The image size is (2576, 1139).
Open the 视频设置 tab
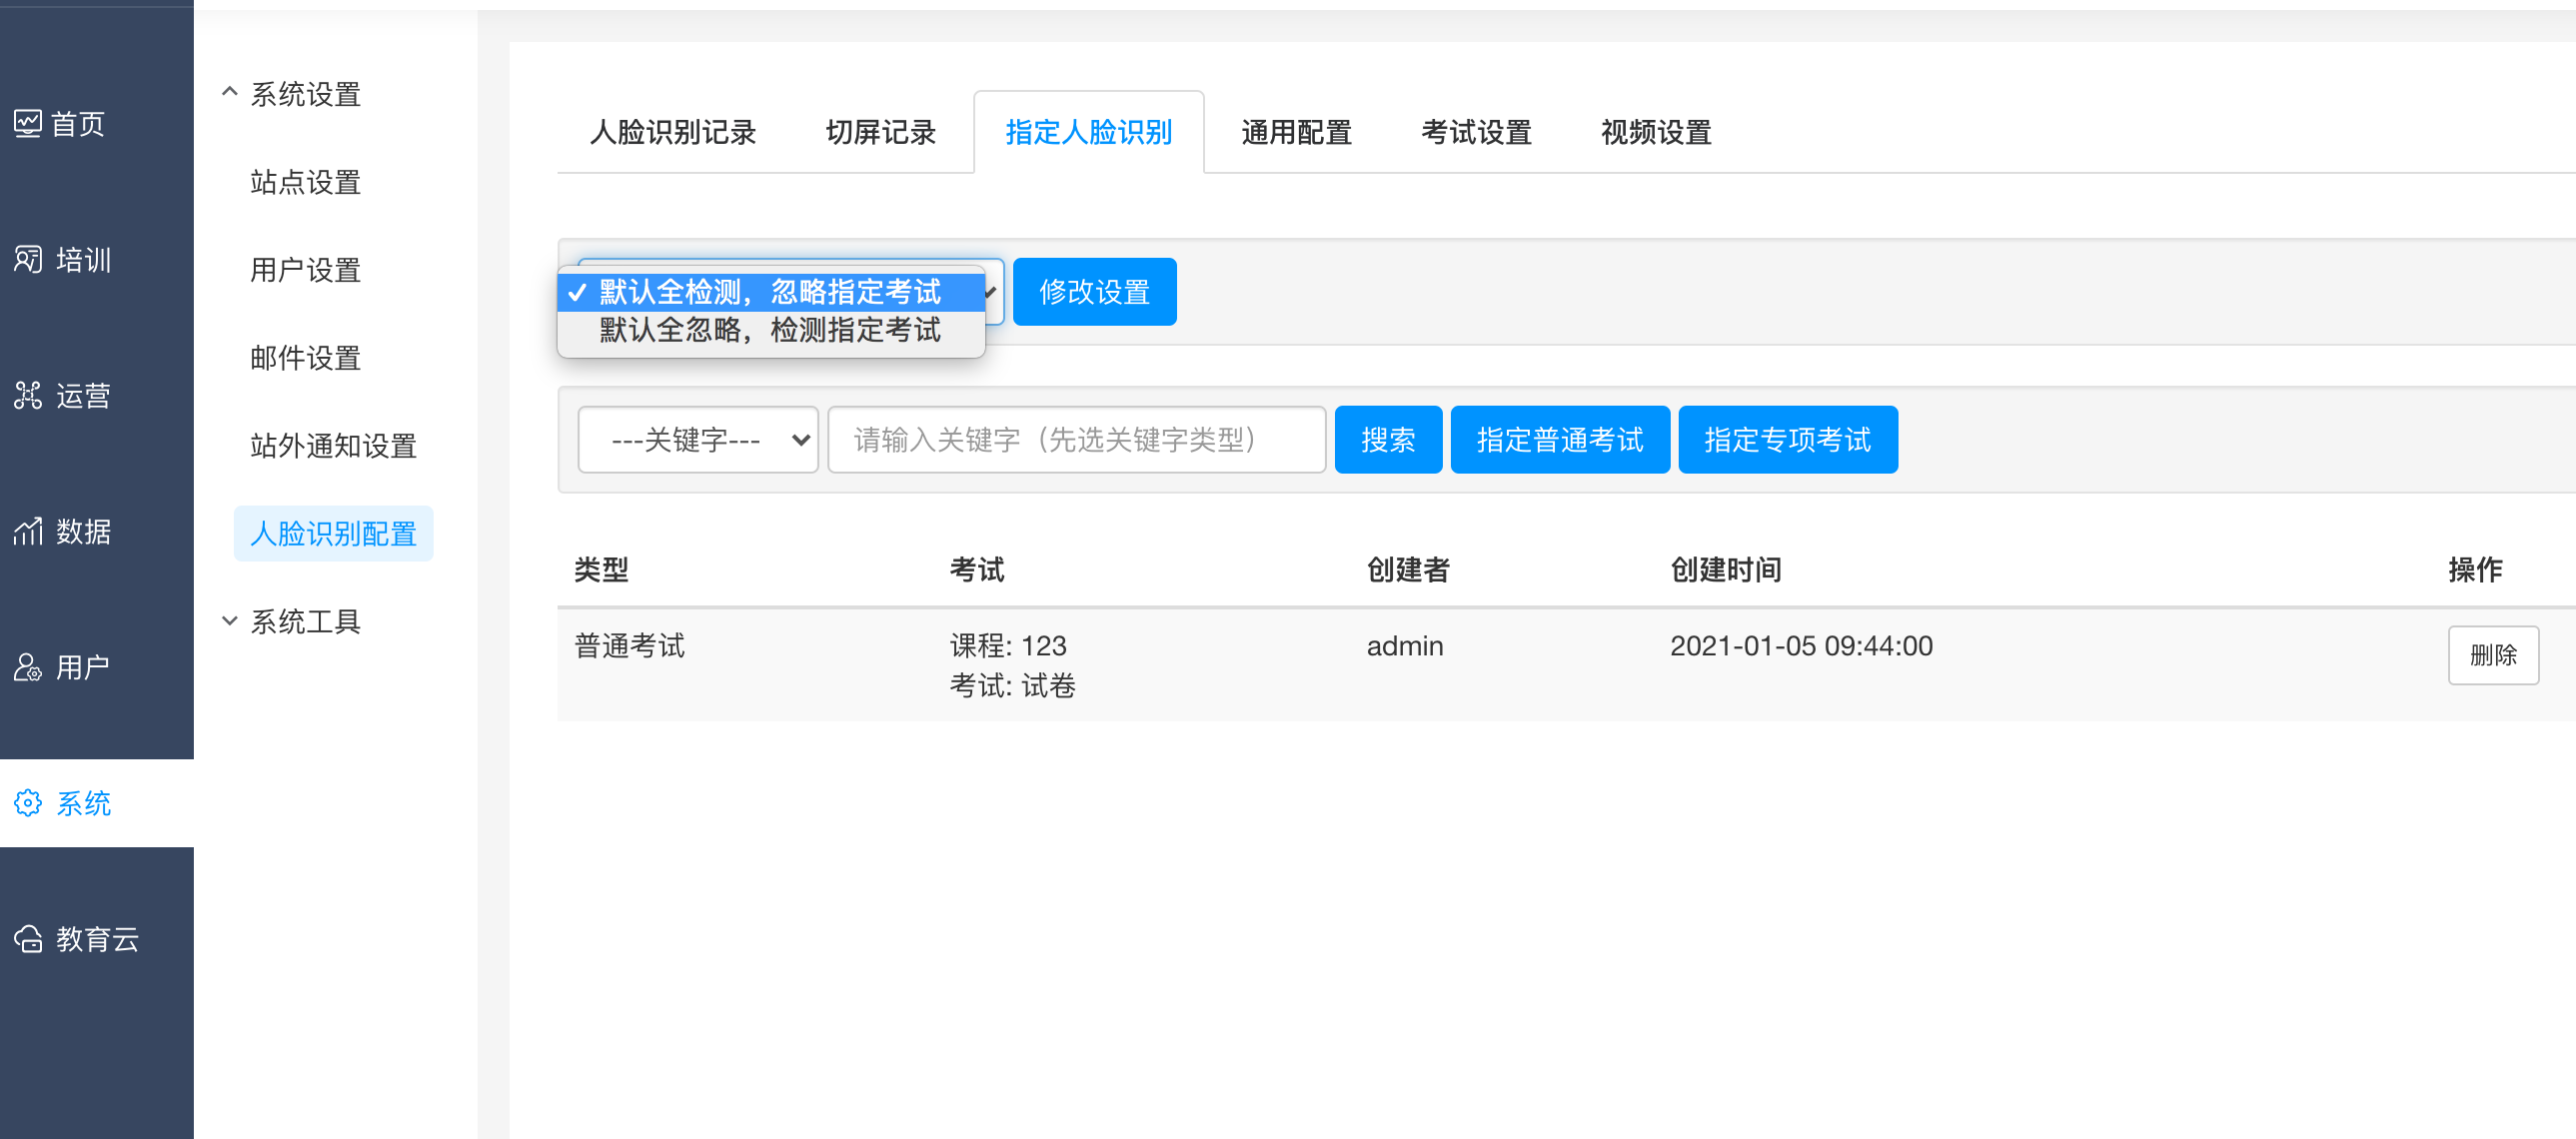tap(1655, 132)
